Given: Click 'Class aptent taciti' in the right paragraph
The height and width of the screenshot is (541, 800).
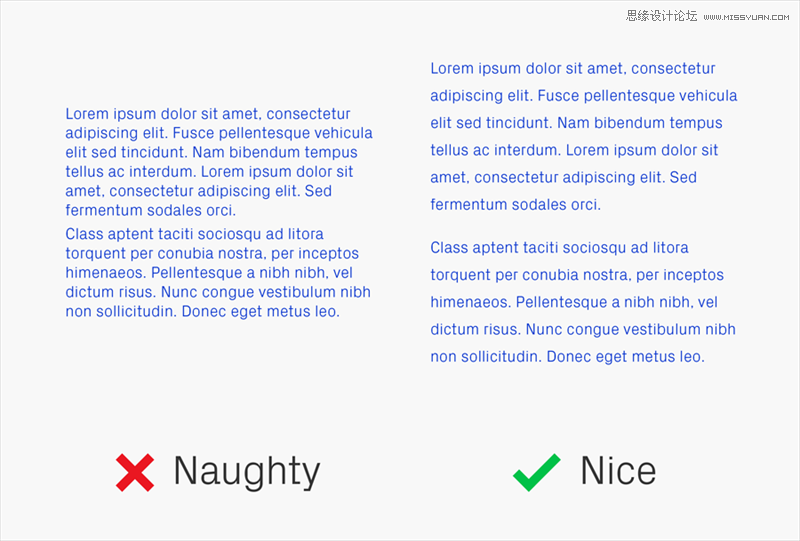Looking at the screenshot, I should click(494, 248).
